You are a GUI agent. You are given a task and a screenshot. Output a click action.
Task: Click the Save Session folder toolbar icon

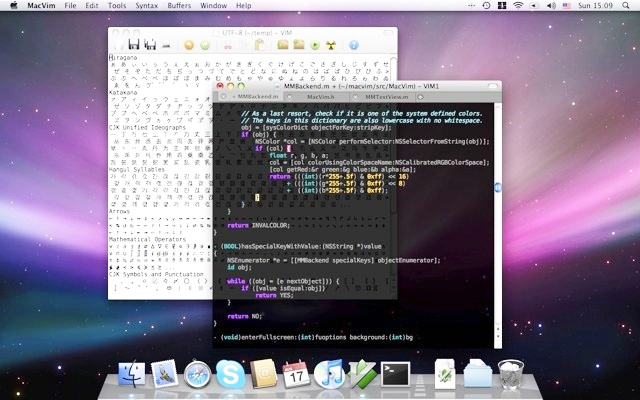[x=299, y=44]
